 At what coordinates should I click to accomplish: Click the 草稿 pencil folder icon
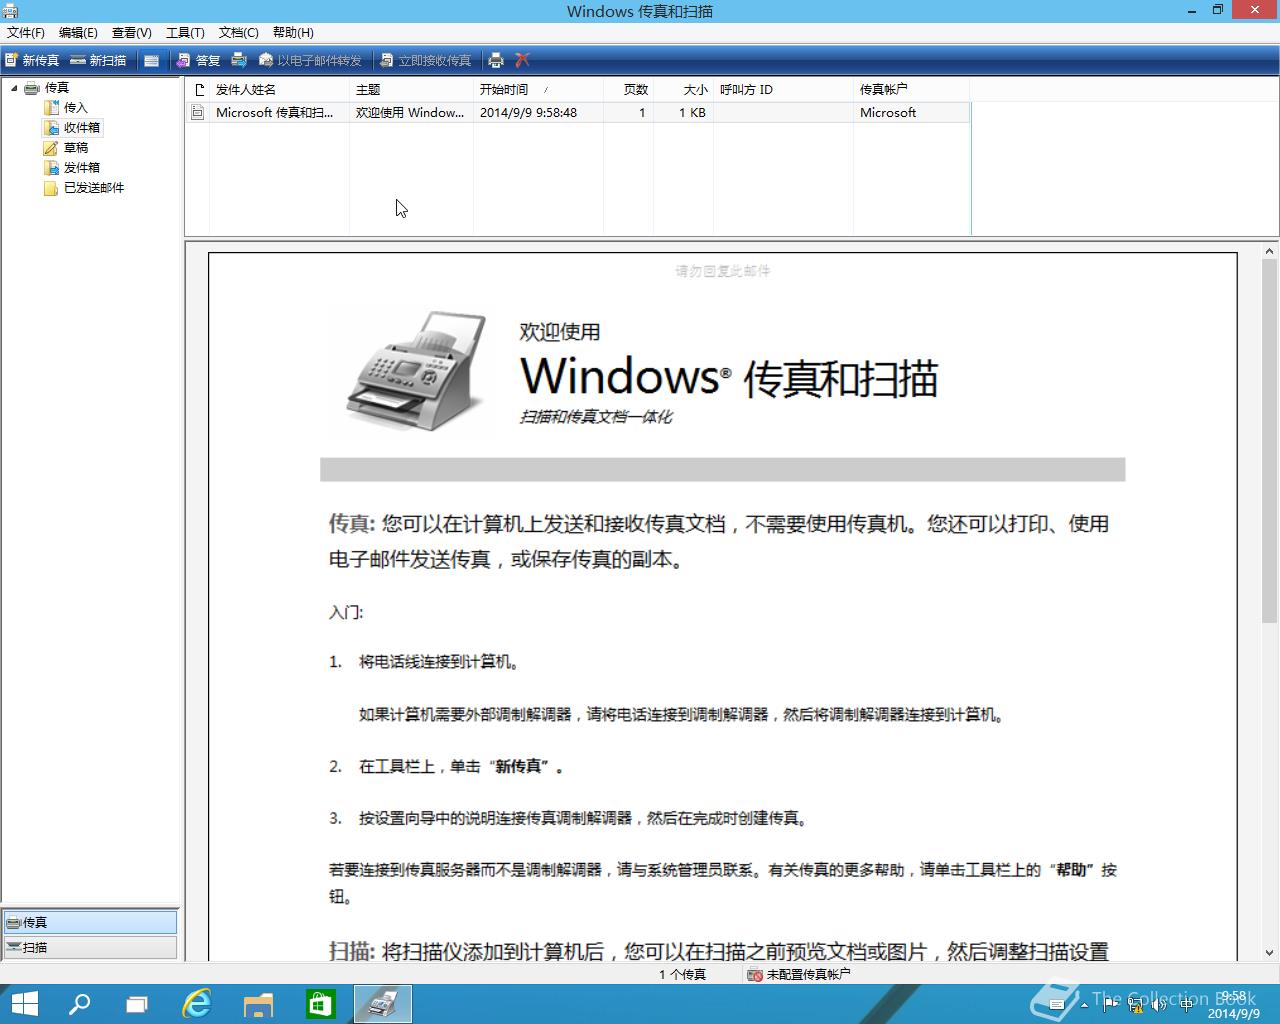click(x=51, y=148)
